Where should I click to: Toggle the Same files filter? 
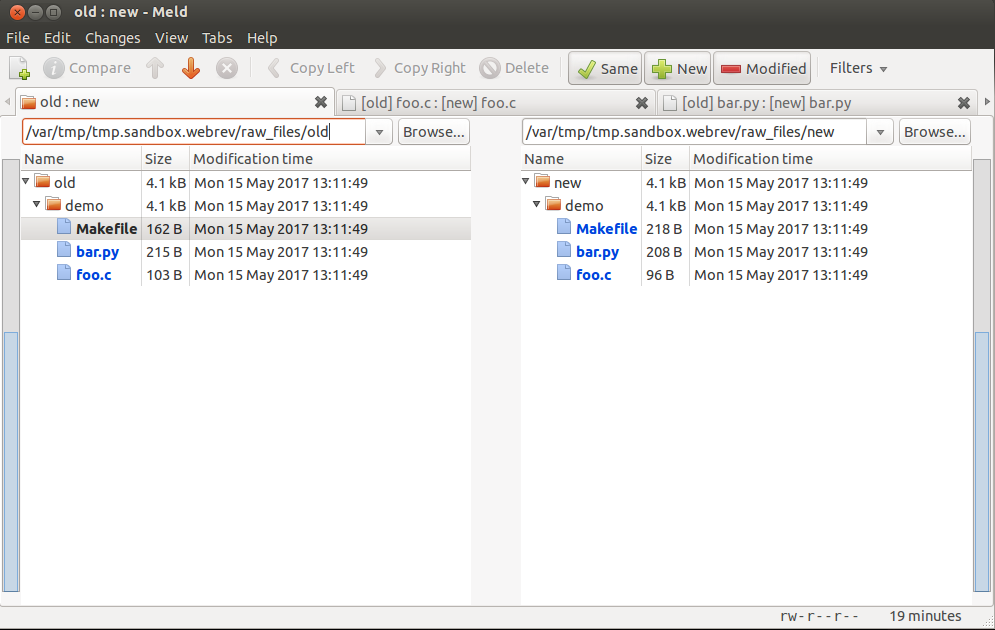pos(605,69)
